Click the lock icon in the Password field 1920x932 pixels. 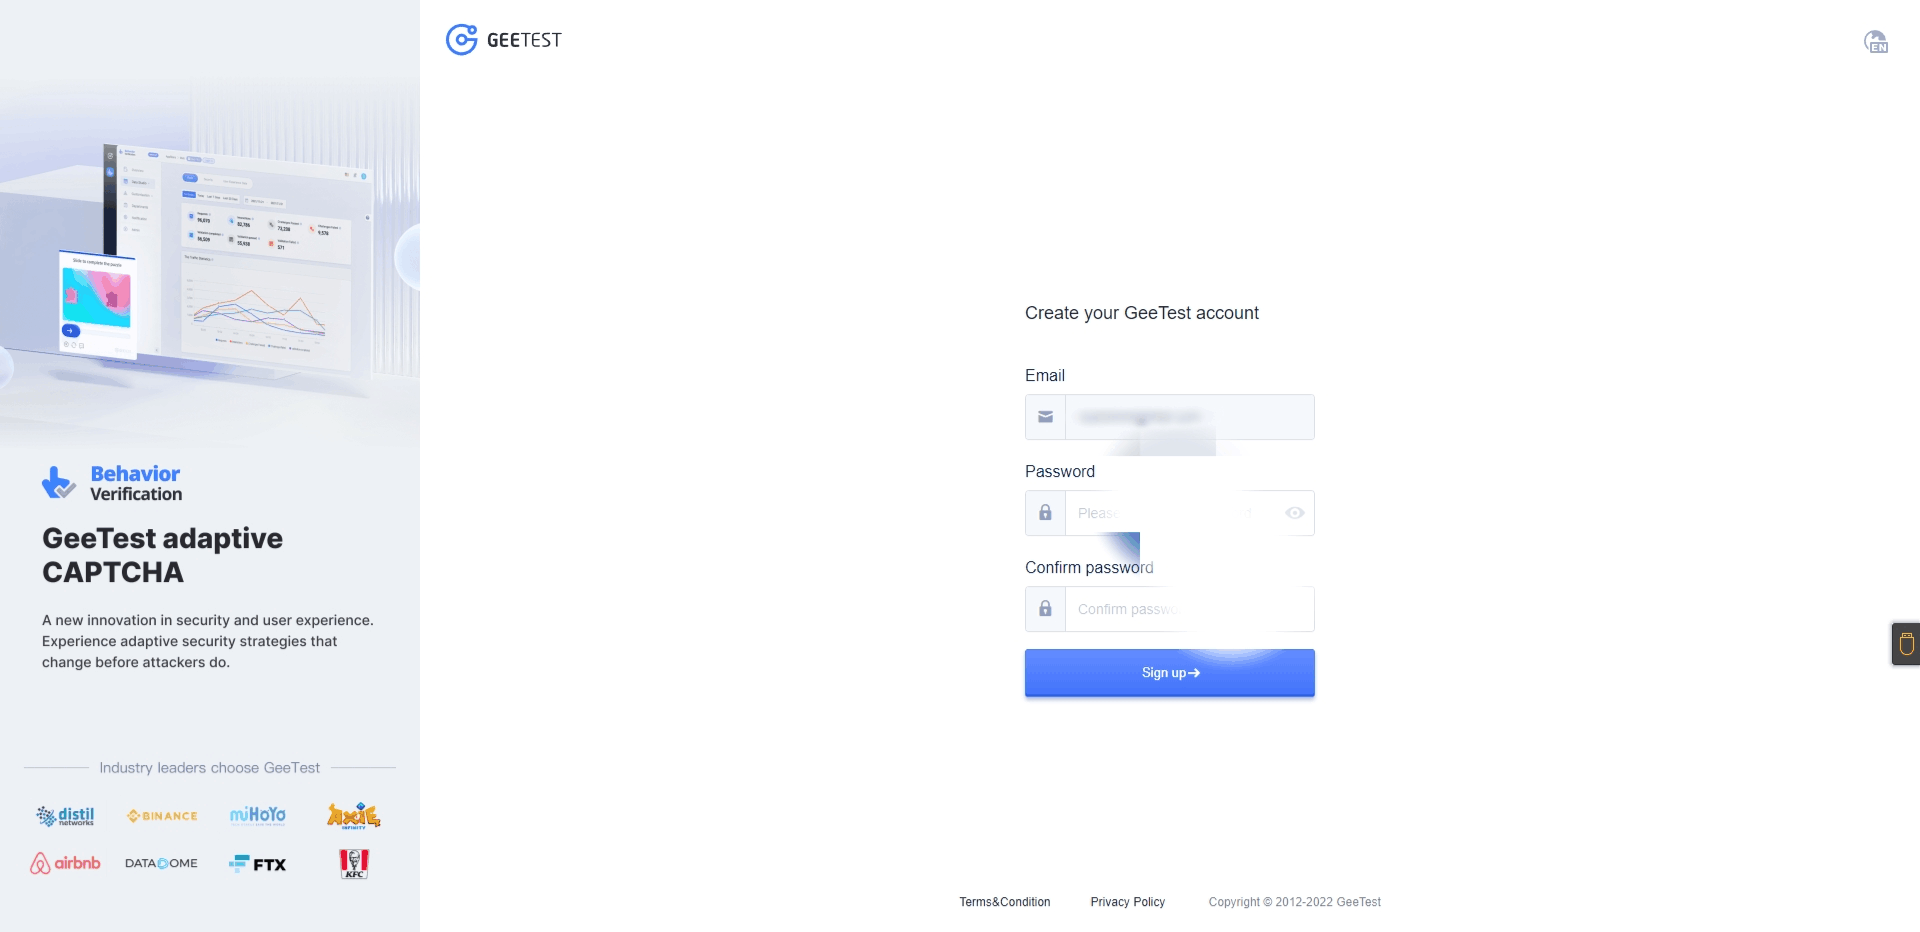coord(1045,513)
